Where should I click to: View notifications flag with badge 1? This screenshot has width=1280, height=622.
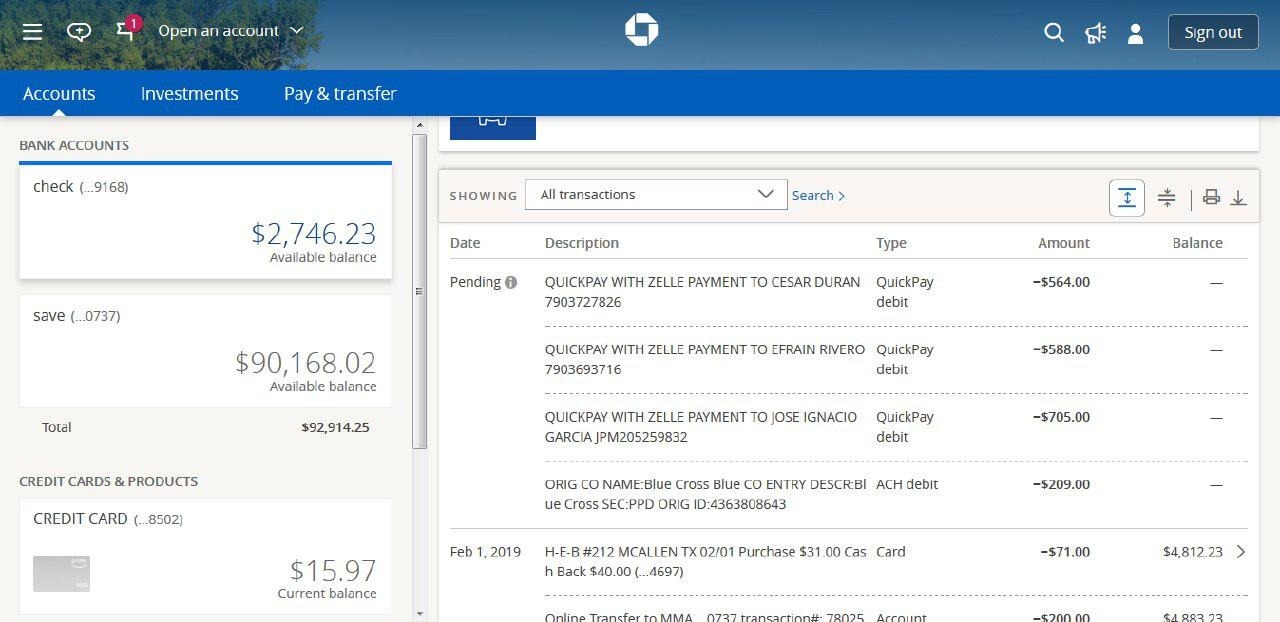click(127, 29)
